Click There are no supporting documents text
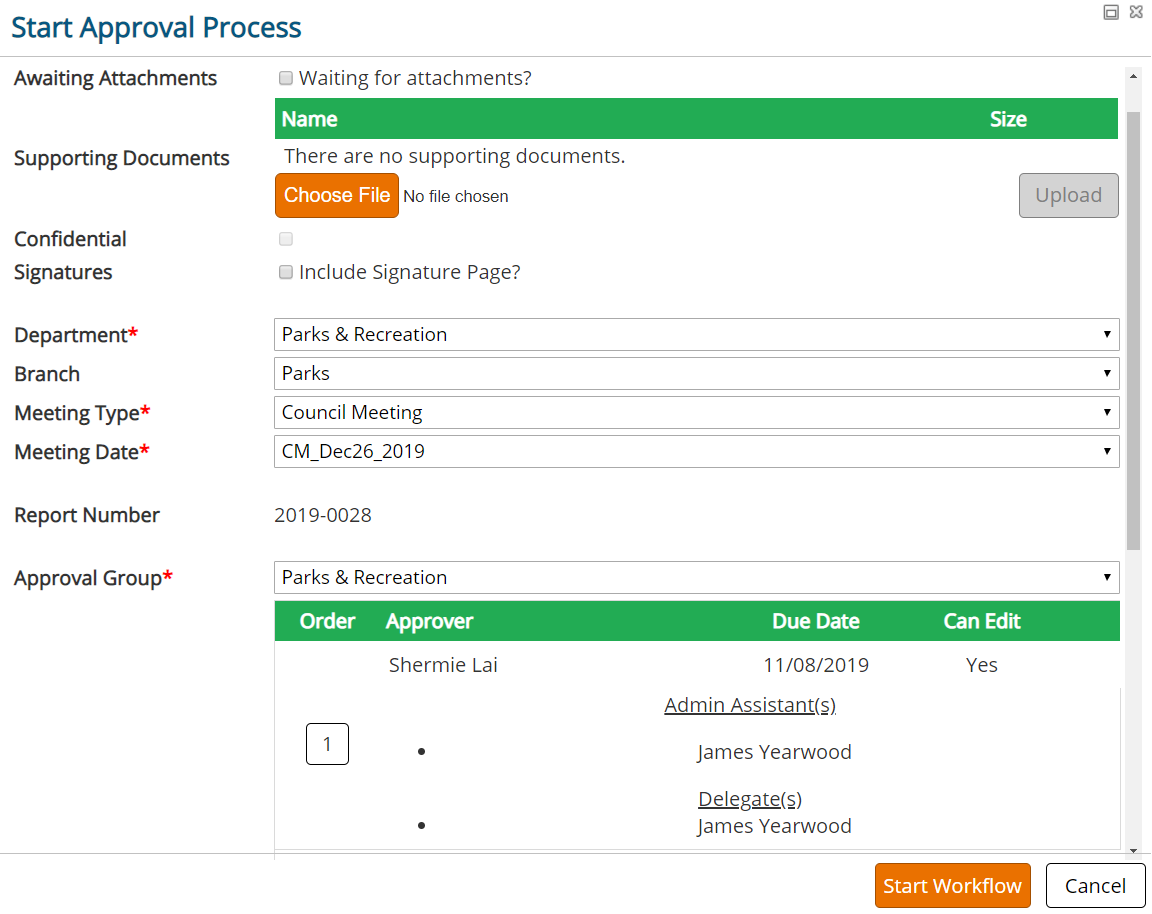1152x914 pixels. [x=454, y=156]
